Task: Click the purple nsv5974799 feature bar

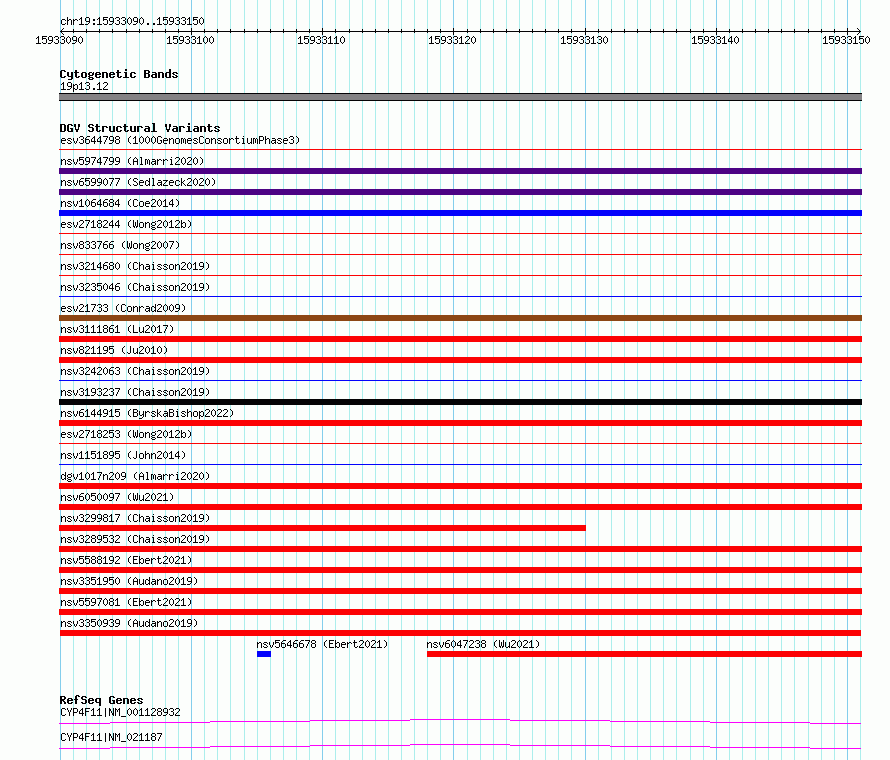Action: click(461, 171)
